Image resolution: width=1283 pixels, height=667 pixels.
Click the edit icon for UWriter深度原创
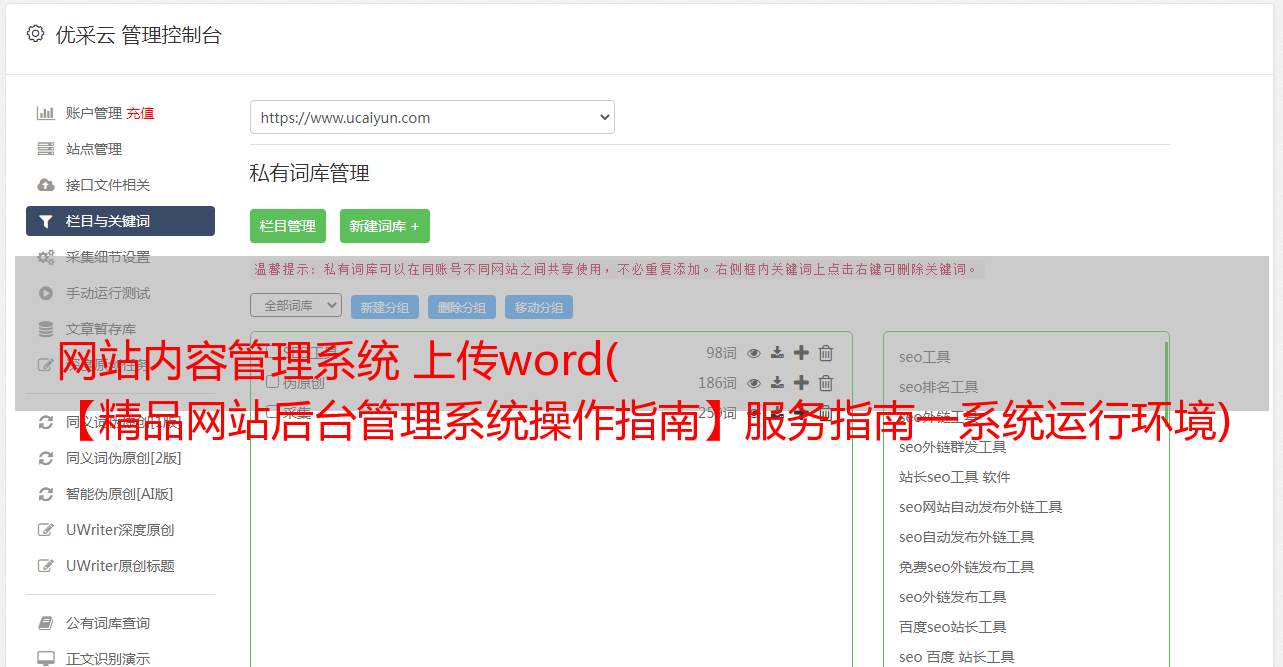pos(45,530)
